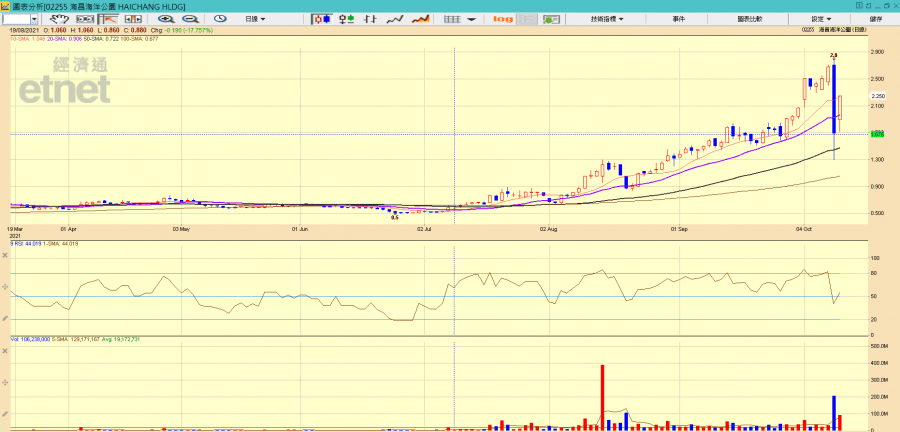Screen dimensions: 900x432
Task: Click the zoom in magnifier icon
Action: click(x=164, y=19)
